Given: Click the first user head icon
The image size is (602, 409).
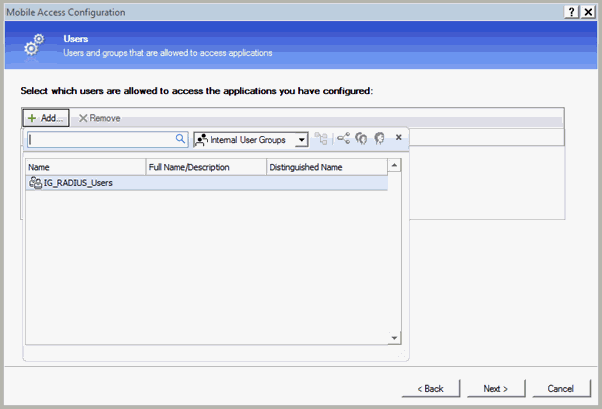Looking at the screenshot, I should [x=361, y=139].
